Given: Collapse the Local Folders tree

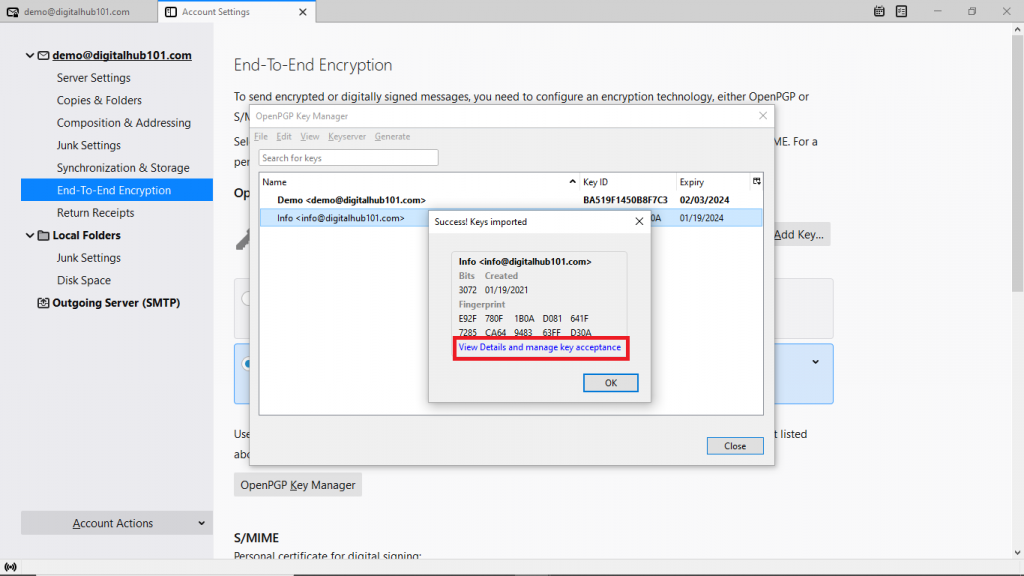Looking at the screenshot, I should tap(29, 235).
